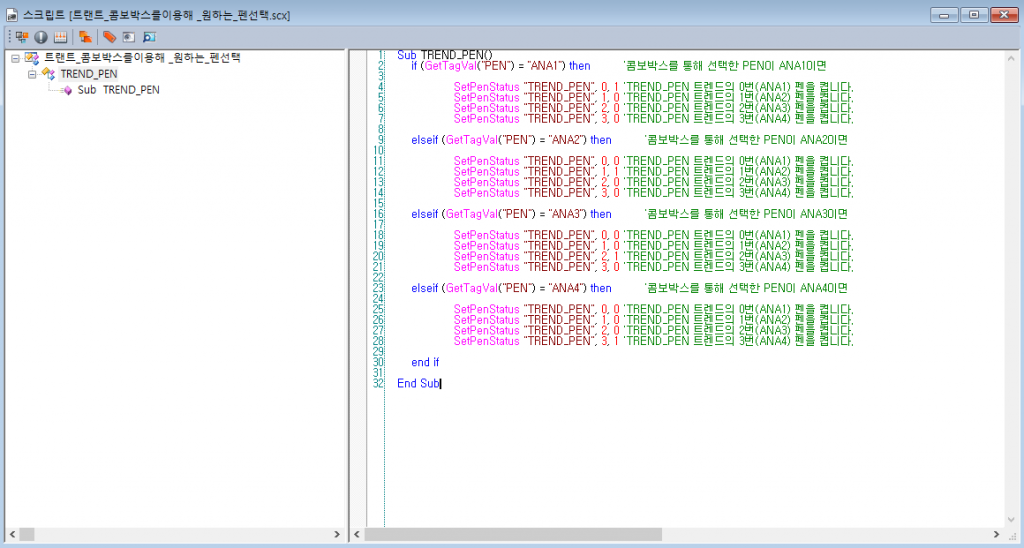
Task: Click the elseif GetTagVal ANA4 line
Action: [511, 288]
